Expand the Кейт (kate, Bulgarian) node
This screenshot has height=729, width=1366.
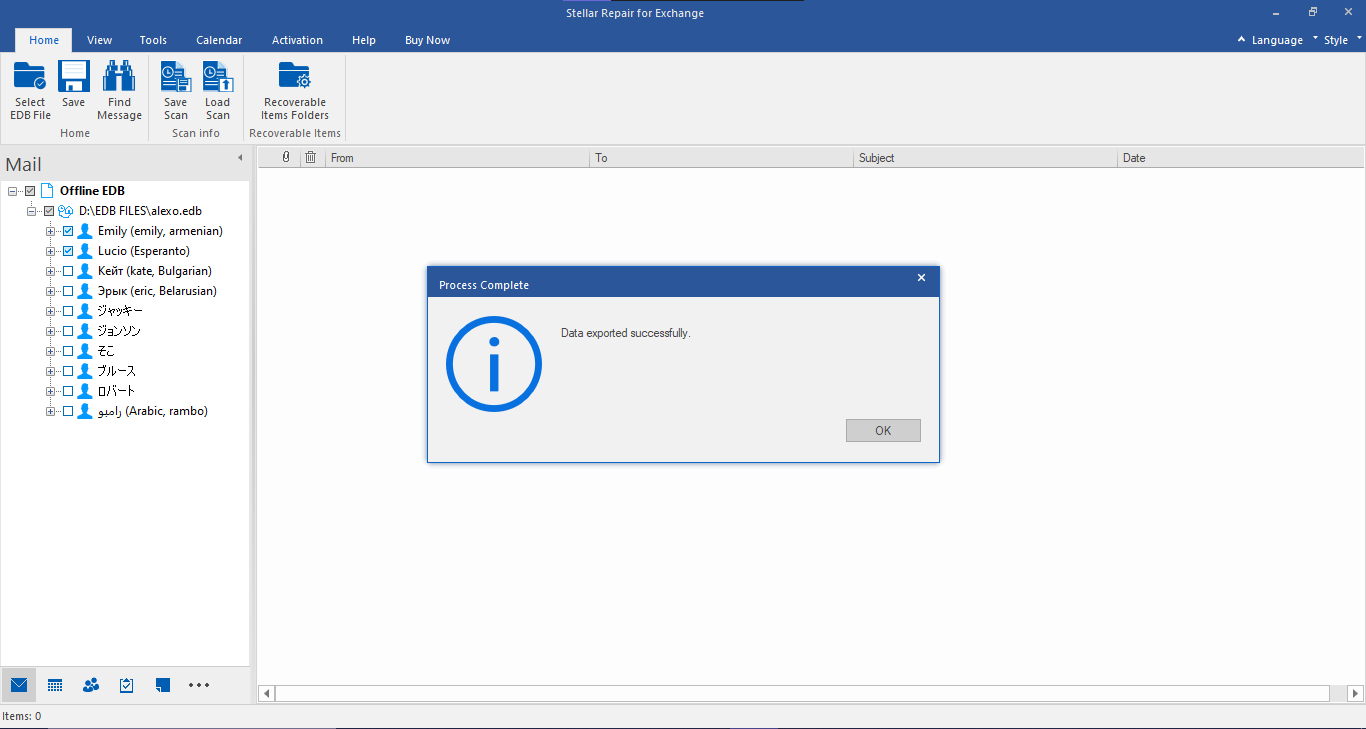(50, 271)
